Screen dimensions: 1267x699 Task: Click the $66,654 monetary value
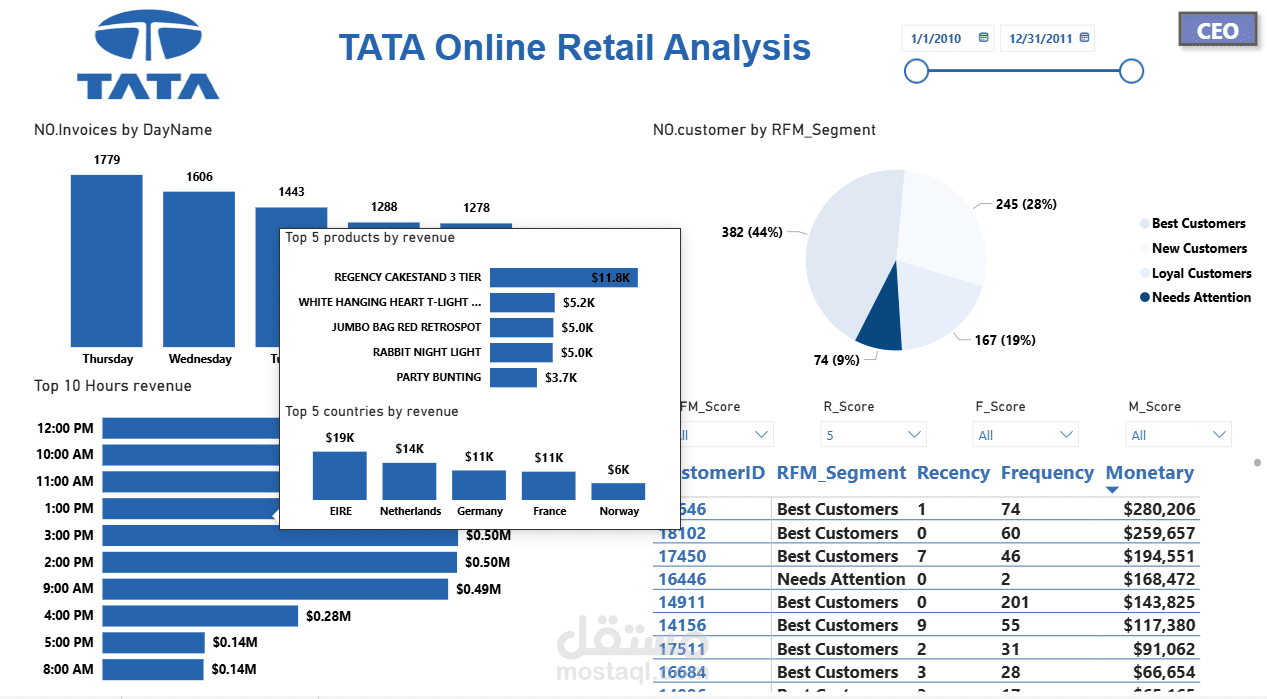pyautogui.click(x=1165, y=672)
